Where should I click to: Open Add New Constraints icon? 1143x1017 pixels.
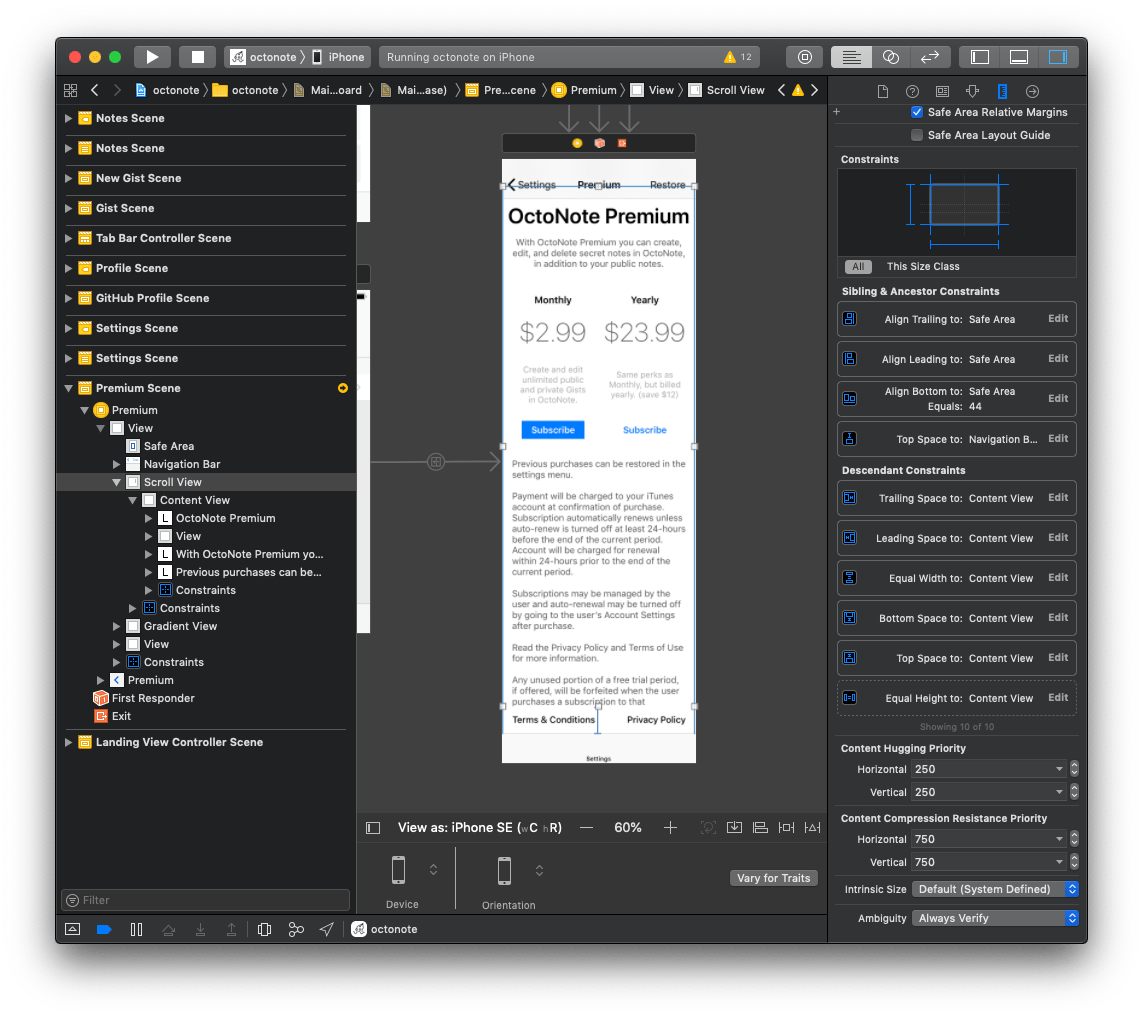(x=786, y=828)
